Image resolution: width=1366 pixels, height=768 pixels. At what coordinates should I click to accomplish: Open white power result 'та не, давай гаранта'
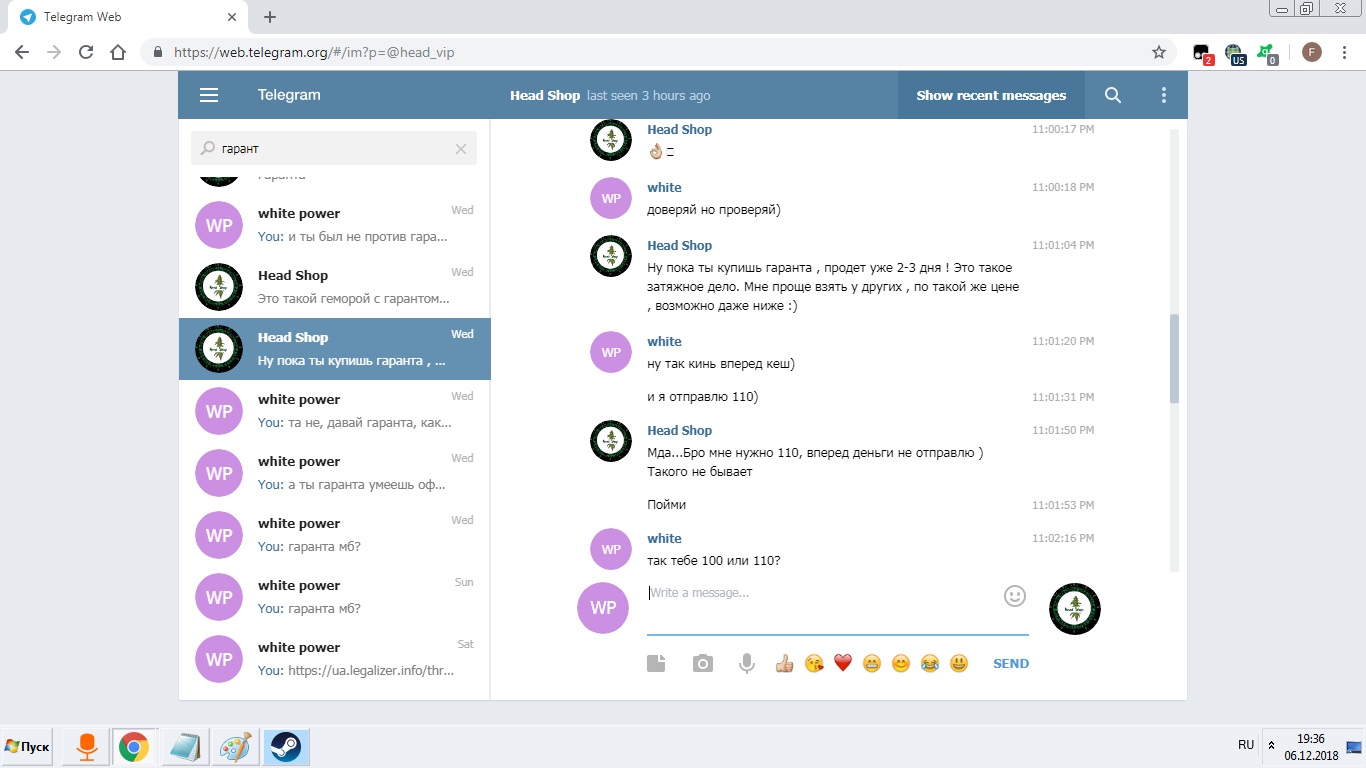pyautogui.click(x=335, y=411)
